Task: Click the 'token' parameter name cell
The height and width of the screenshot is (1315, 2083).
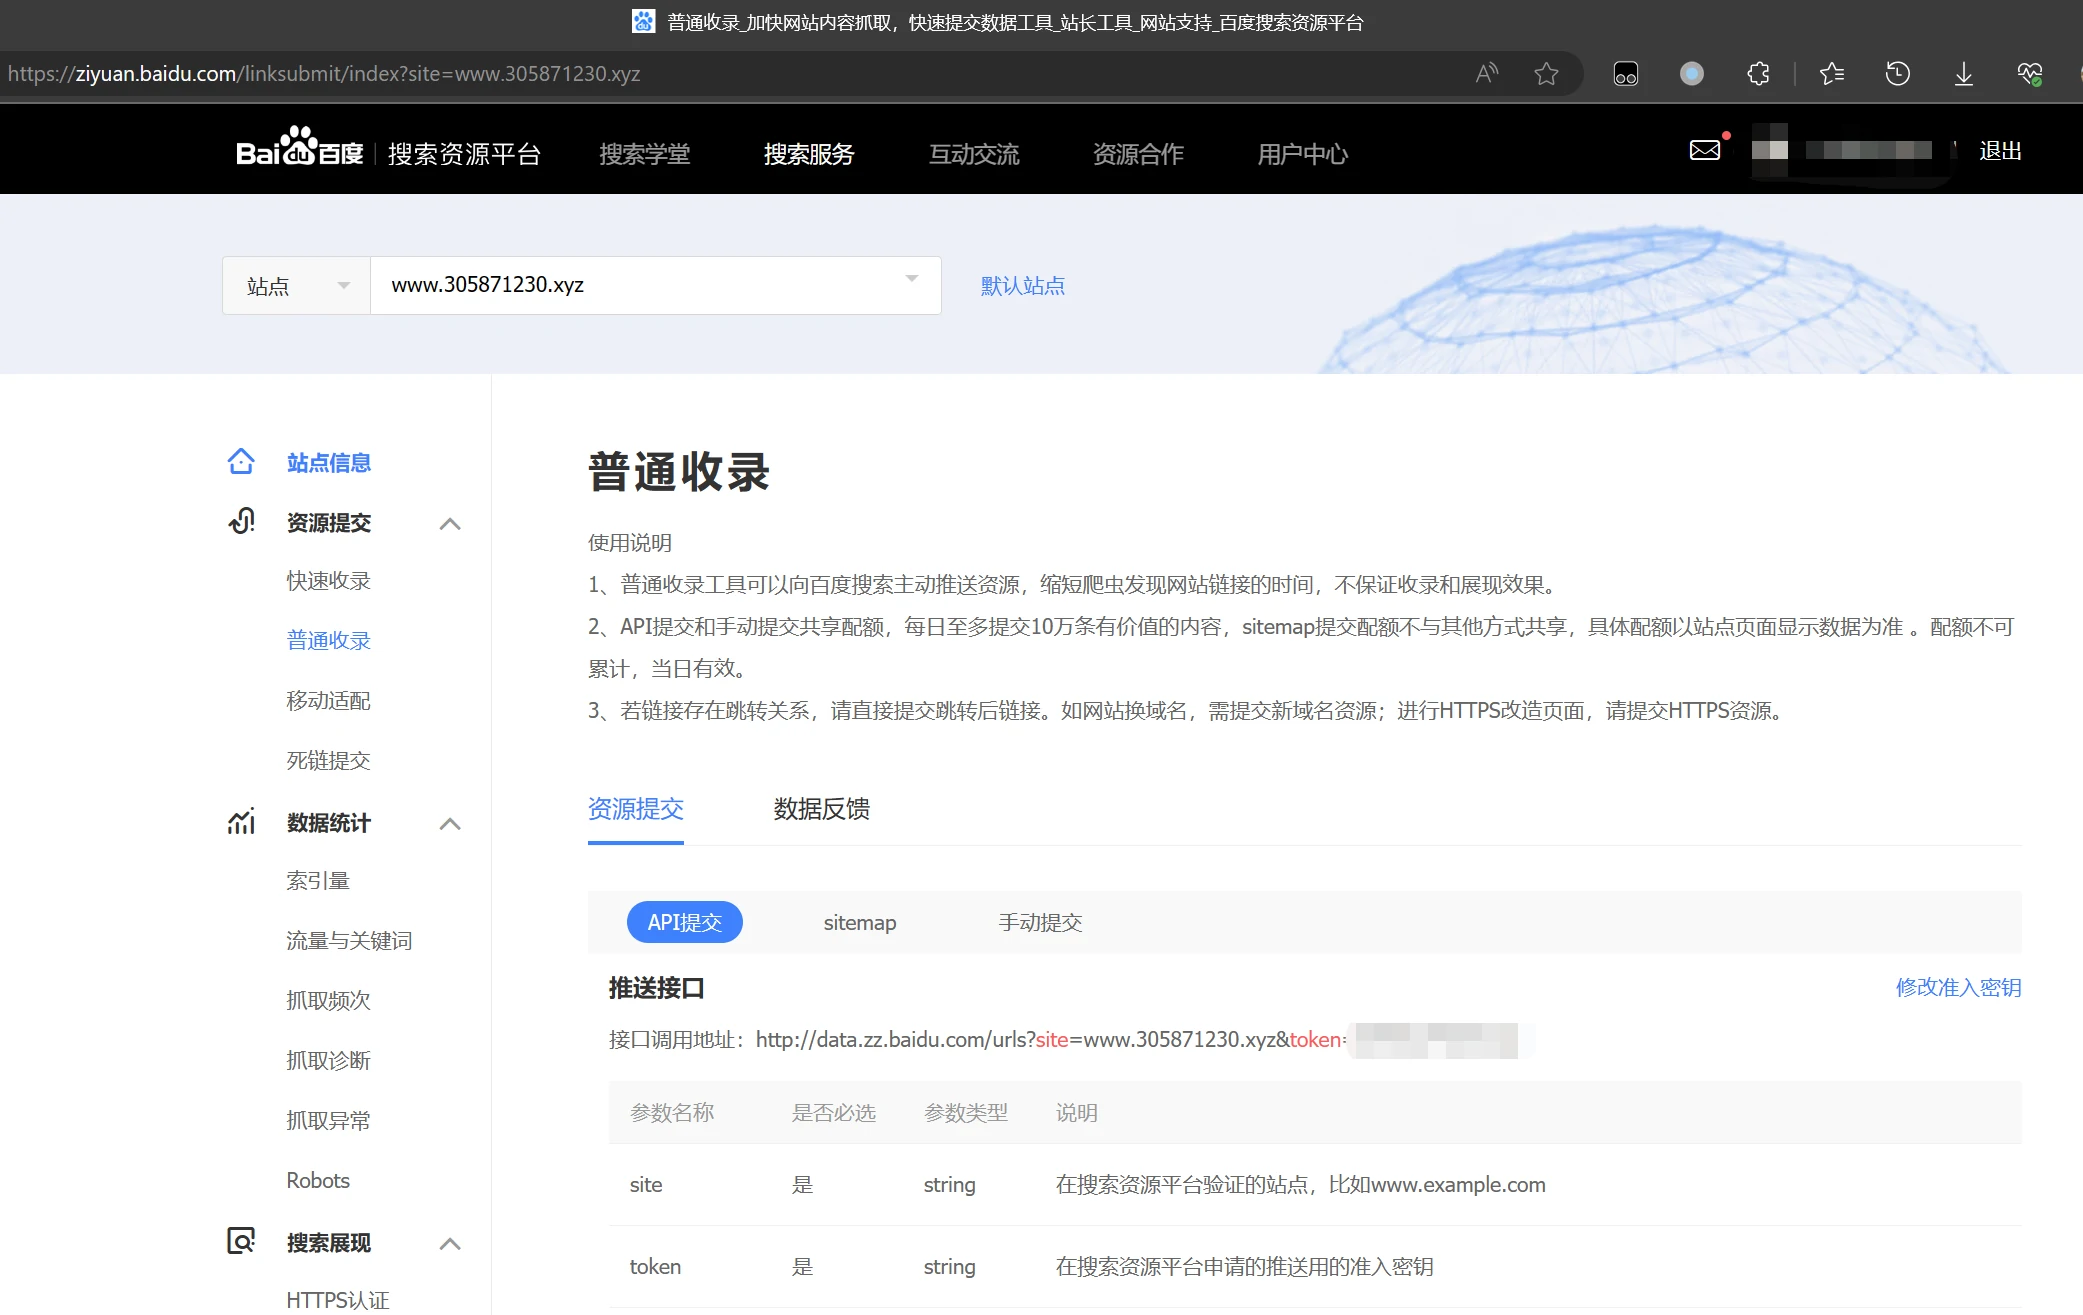Action: tap(655, 1266)
